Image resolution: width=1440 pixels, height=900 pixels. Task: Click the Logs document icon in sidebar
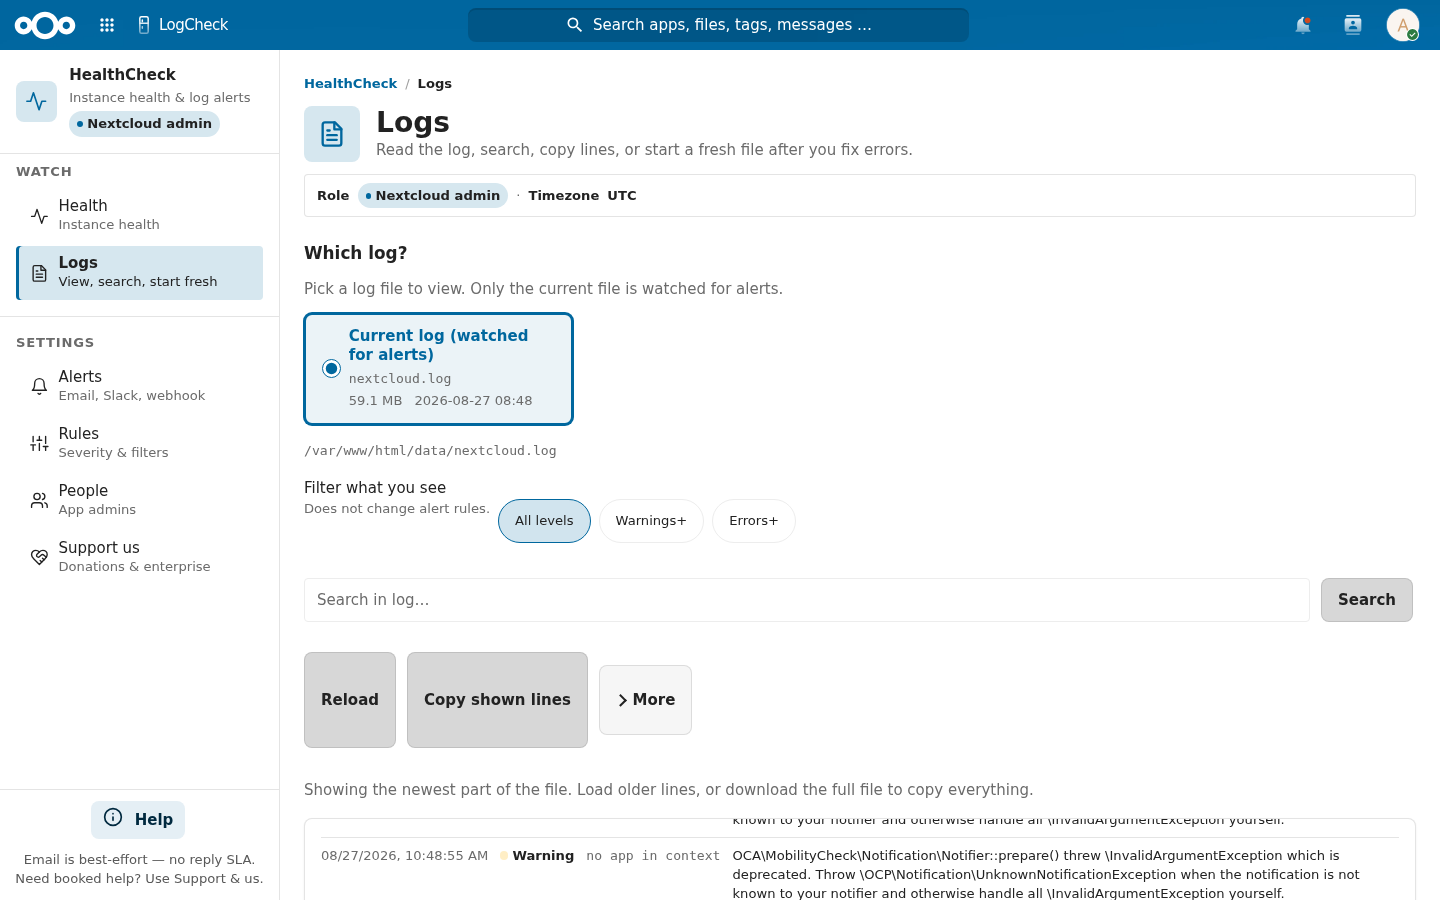[x=39, y=273]
